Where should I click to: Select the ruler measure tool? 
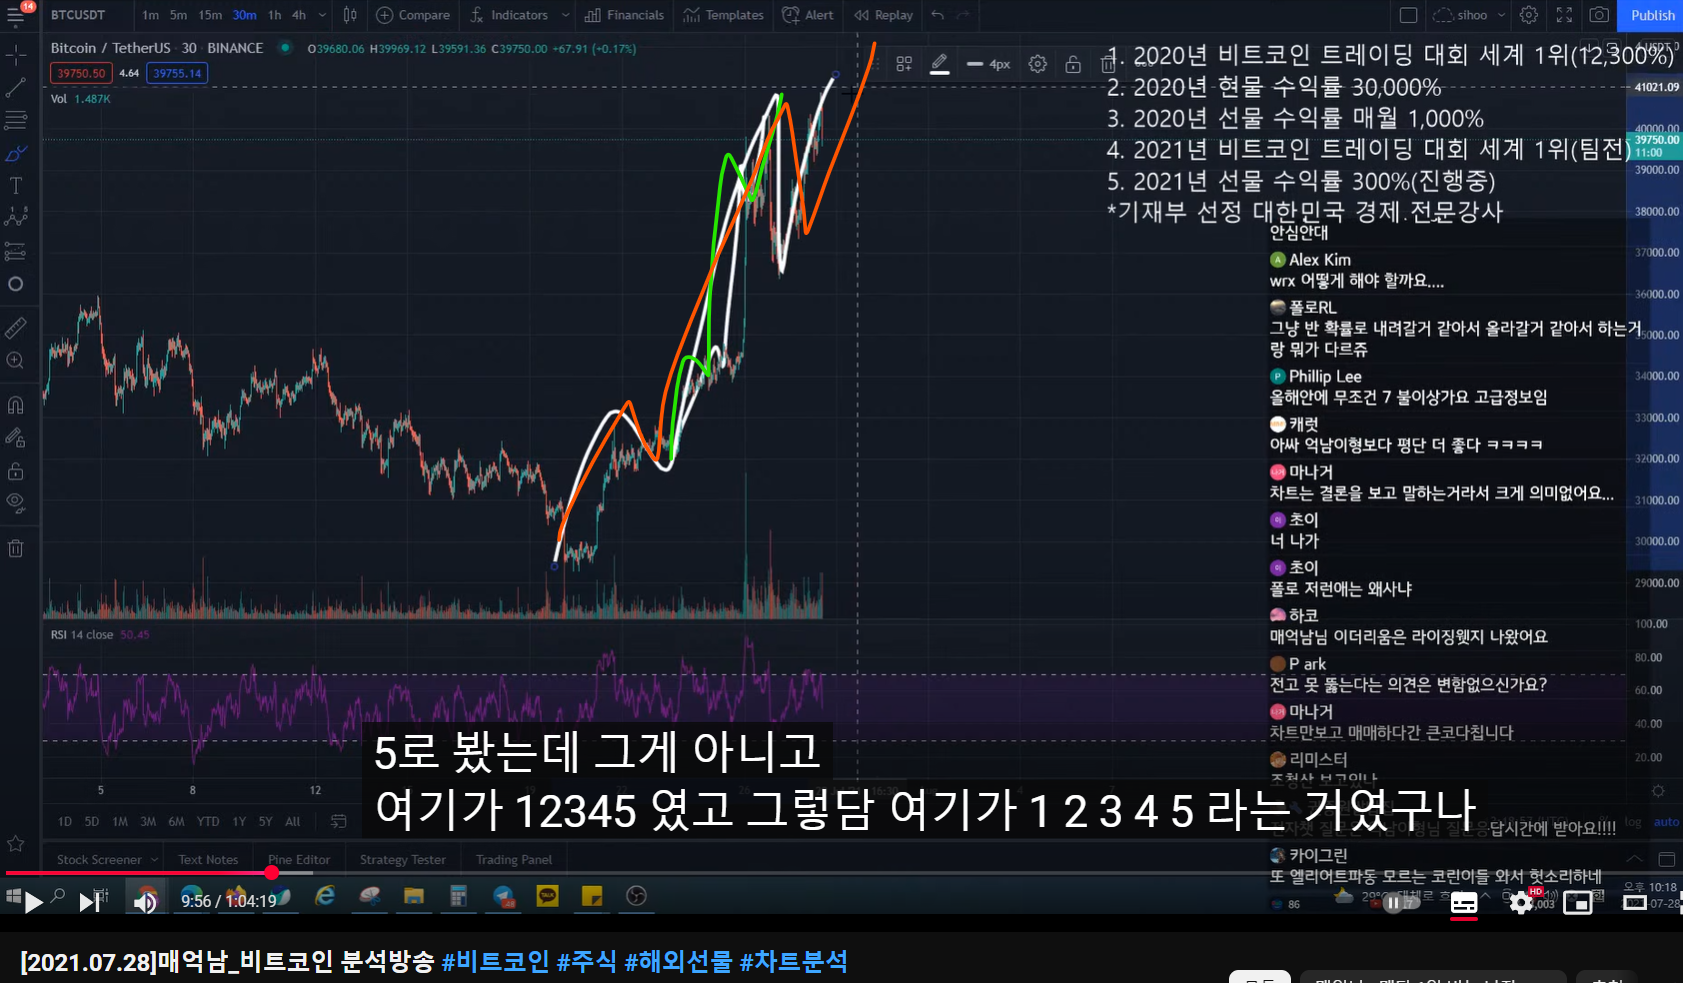(16, 327)
